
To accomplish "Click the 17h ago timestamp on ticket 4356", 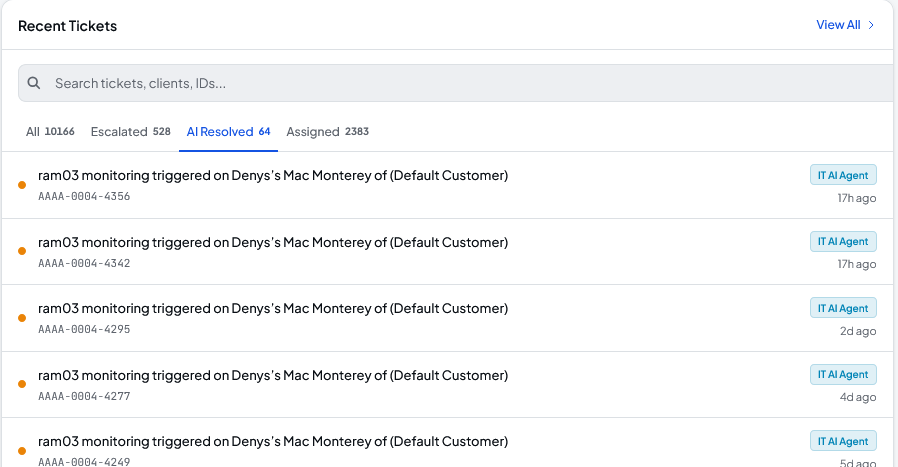I will [857, 198].
